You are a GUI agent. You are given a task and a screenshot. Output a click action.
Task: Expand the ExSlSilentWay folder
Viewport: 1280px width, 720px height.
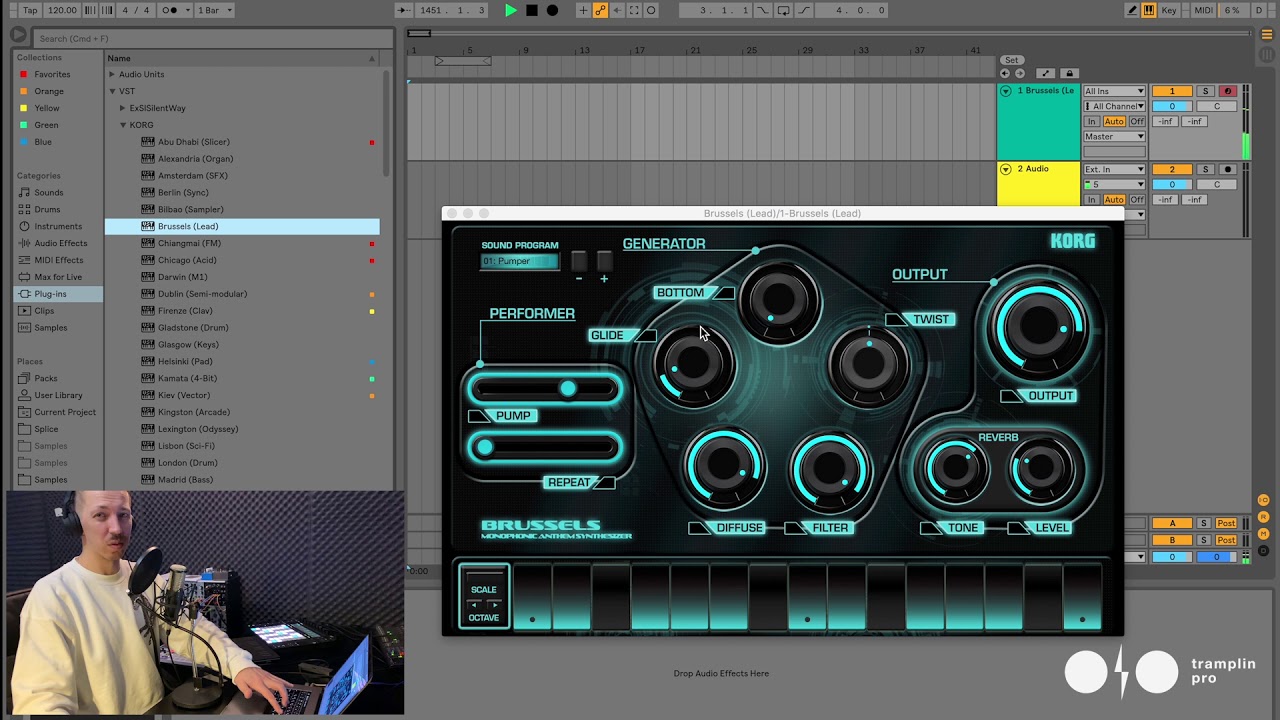pyautogui.click(x=122, y=108)
